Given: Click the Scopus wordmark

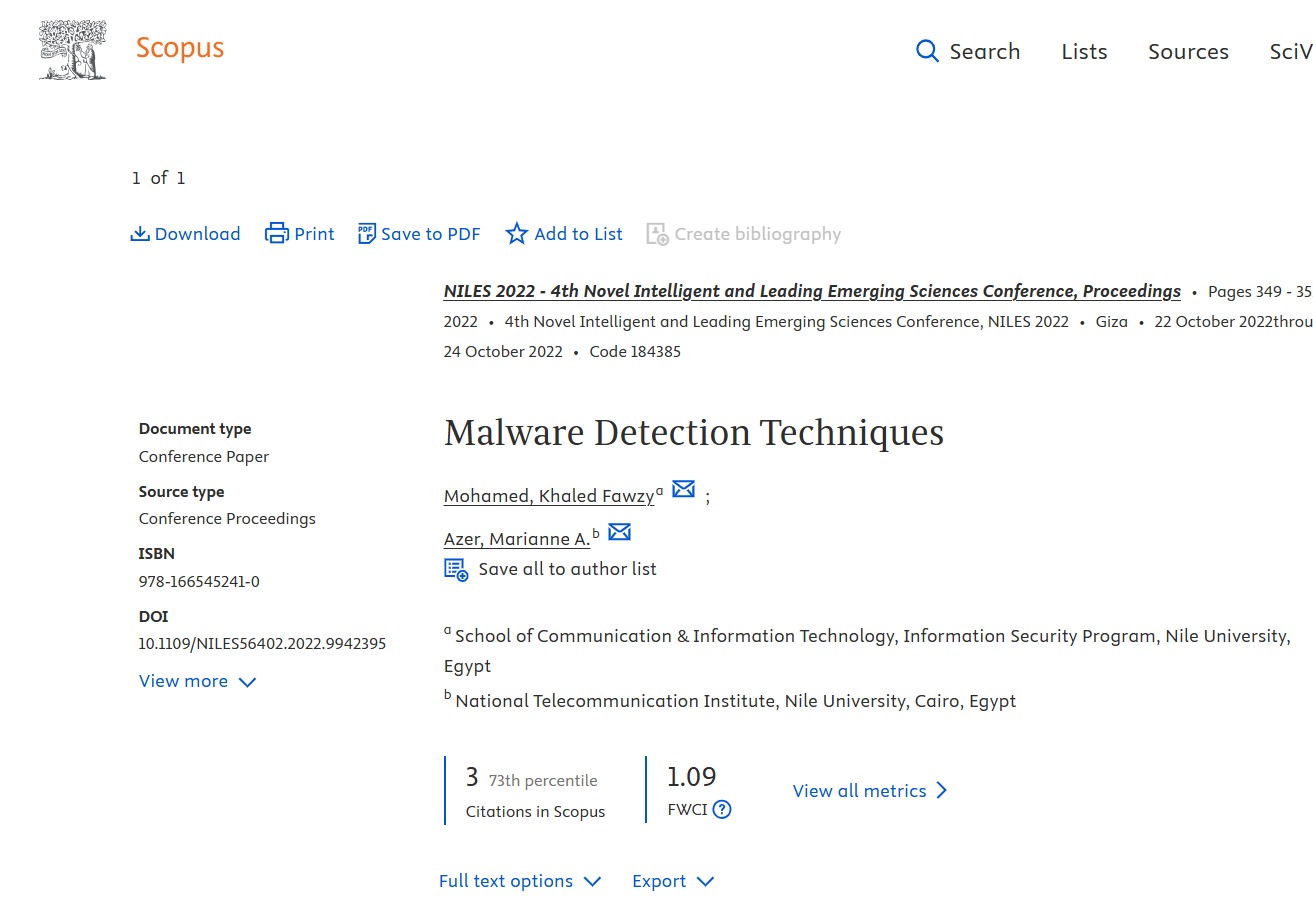Looking at the screenshot, I should click(x=180, y=48).
